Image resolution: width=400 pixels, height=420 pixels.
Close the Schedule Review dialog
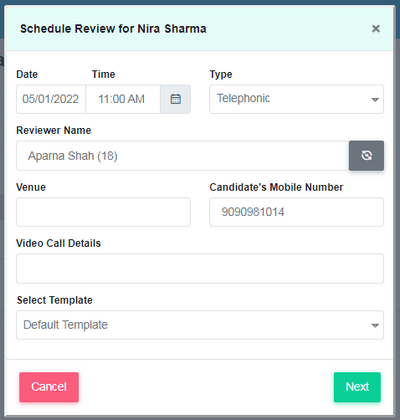(376, 29)
